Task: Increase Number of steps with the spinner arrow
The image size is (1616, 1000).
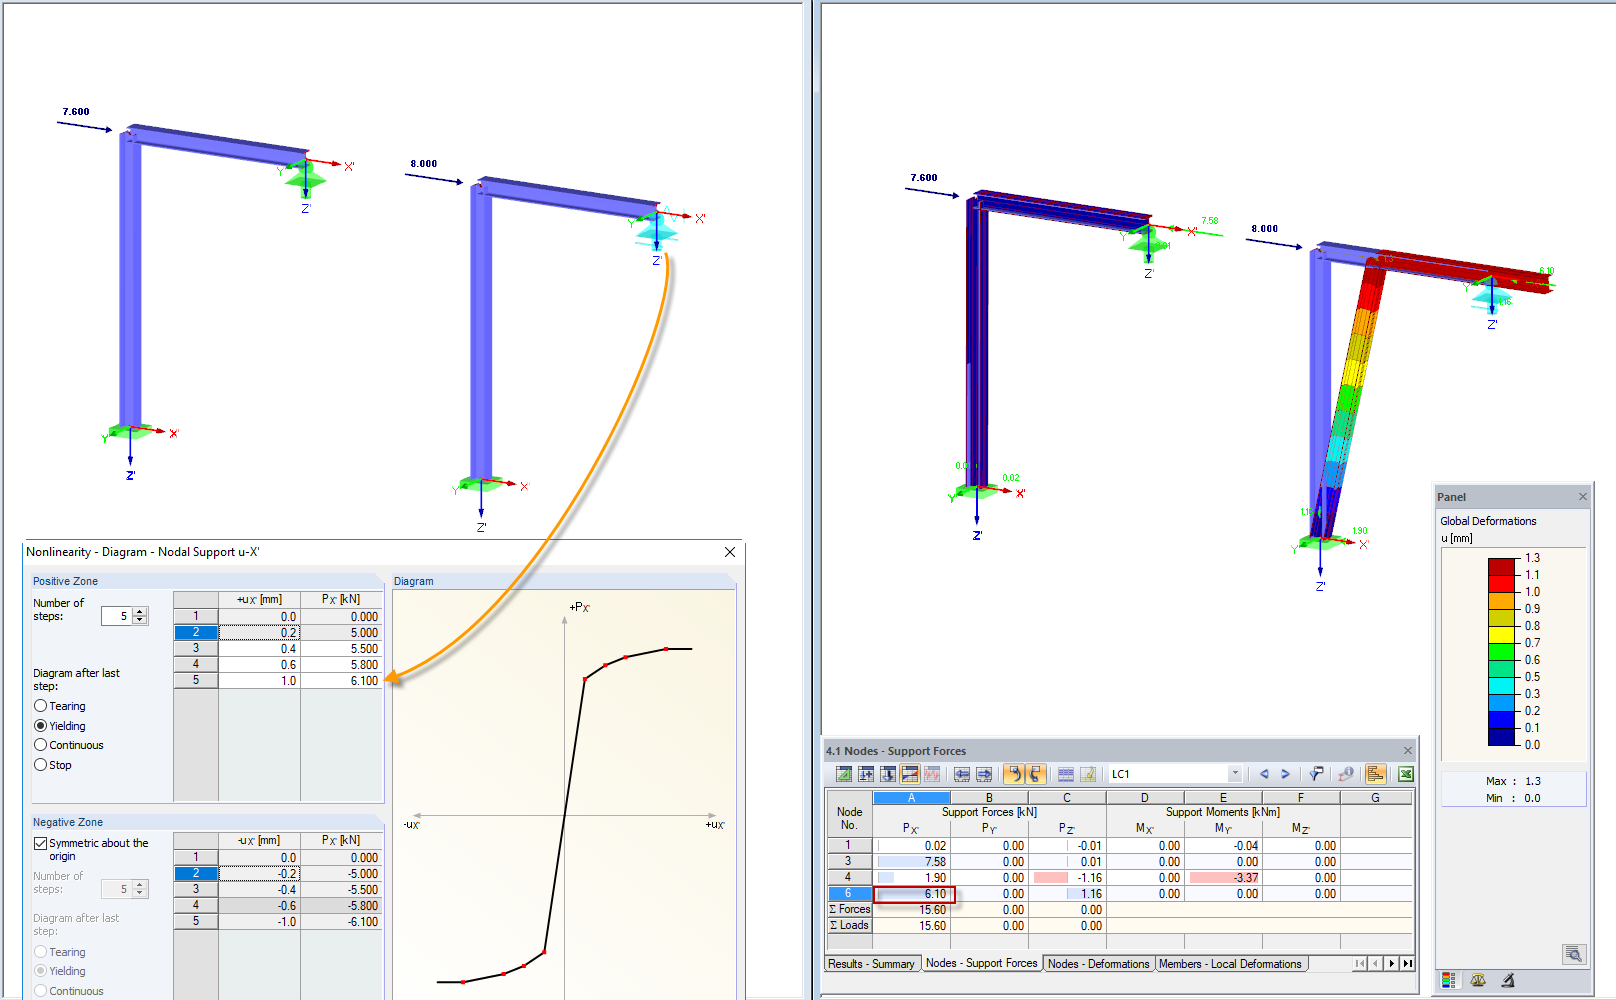Action: 141,611
